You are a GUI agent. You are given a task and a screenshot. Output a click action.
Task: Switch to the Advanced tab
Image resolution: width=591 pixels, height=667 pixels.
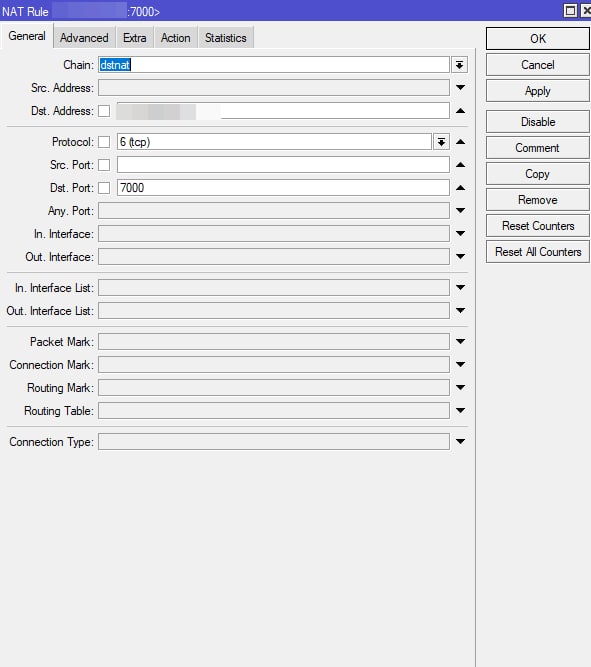[84, 38]
